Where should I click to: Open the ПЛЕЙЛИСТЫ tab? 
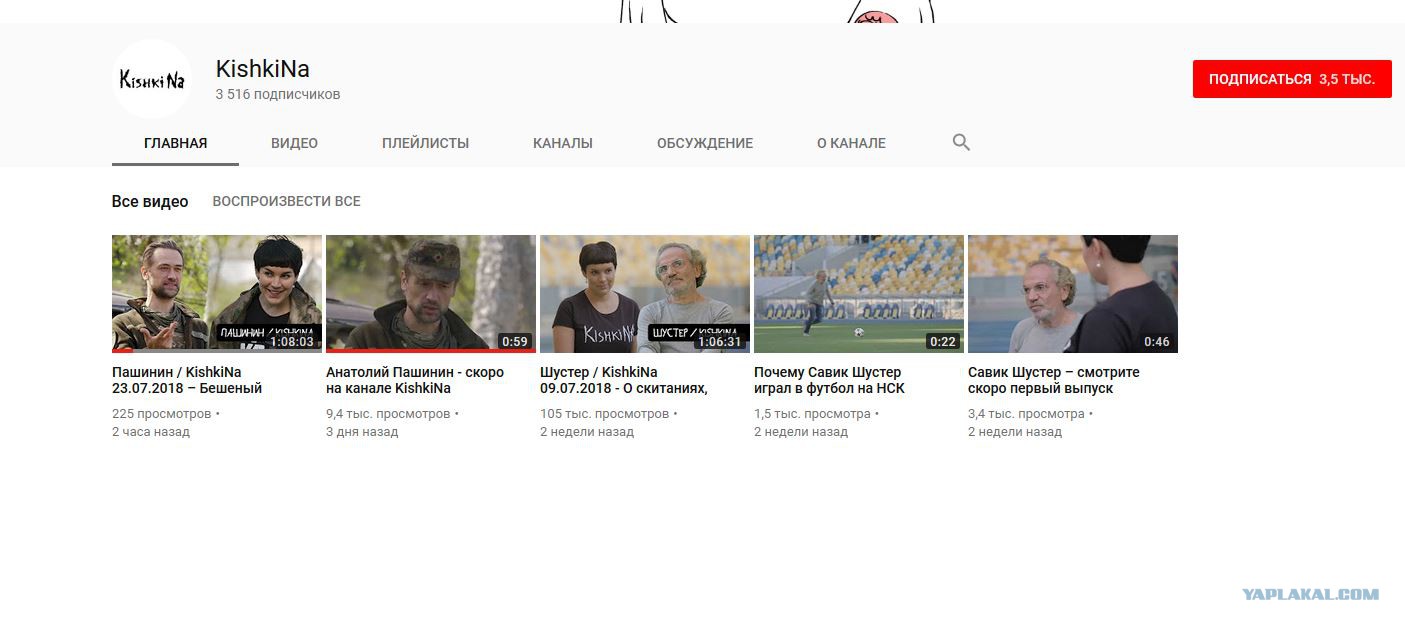(425, 143)
